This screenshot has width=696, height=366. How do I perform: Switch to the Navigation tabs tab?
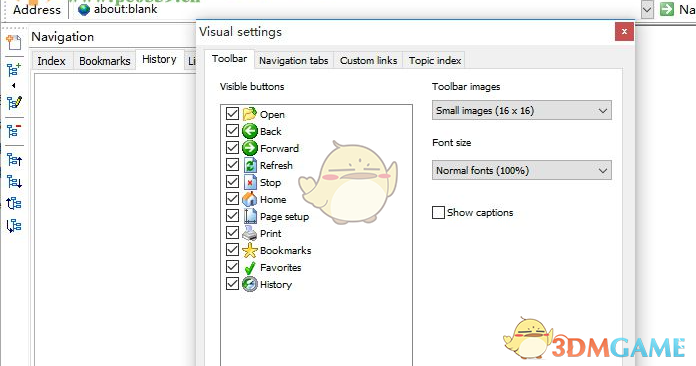[293, 60]
